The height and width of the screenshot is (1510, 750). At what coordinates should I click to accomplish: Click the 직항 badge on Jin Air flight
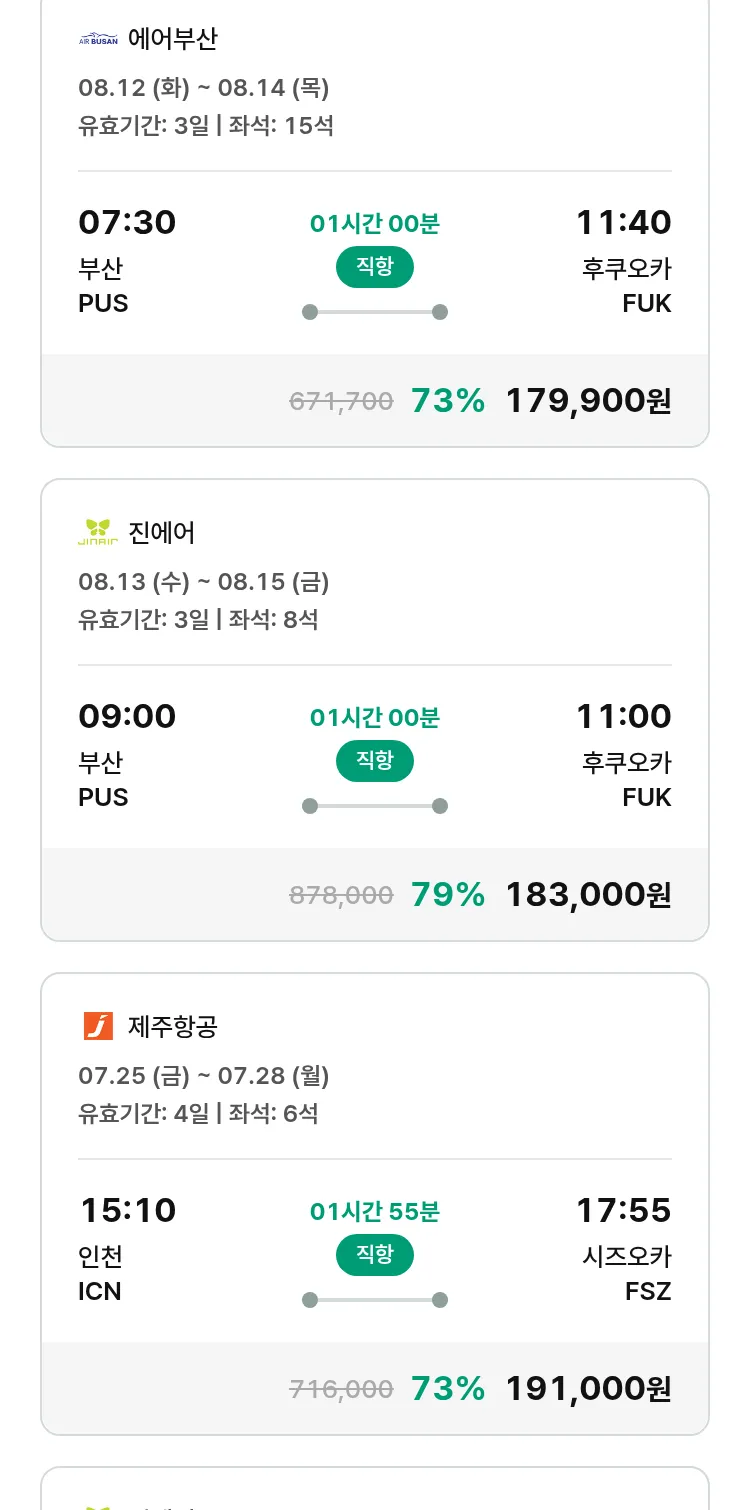click(374, 761)
